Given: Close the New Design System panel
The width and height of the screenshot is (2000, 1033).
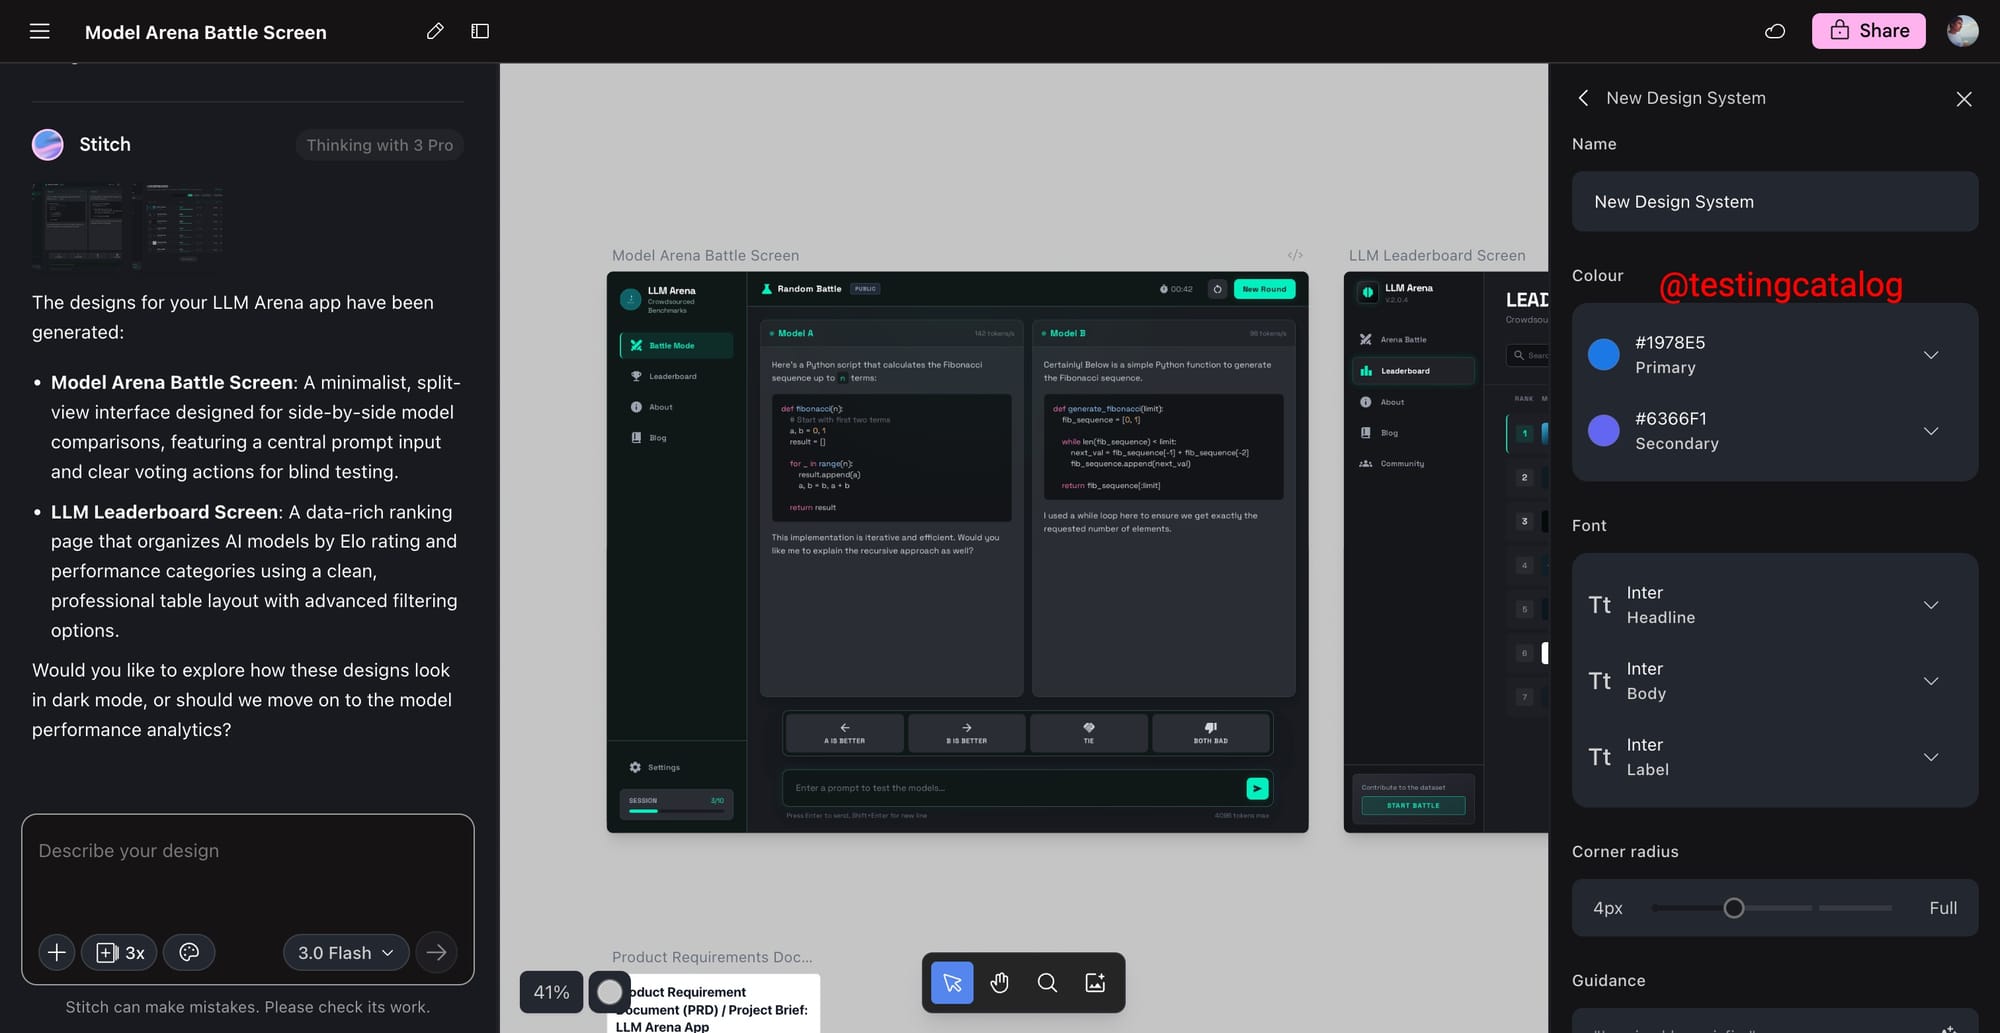Looking at the screenshot, I should (x=1964, y=99).
